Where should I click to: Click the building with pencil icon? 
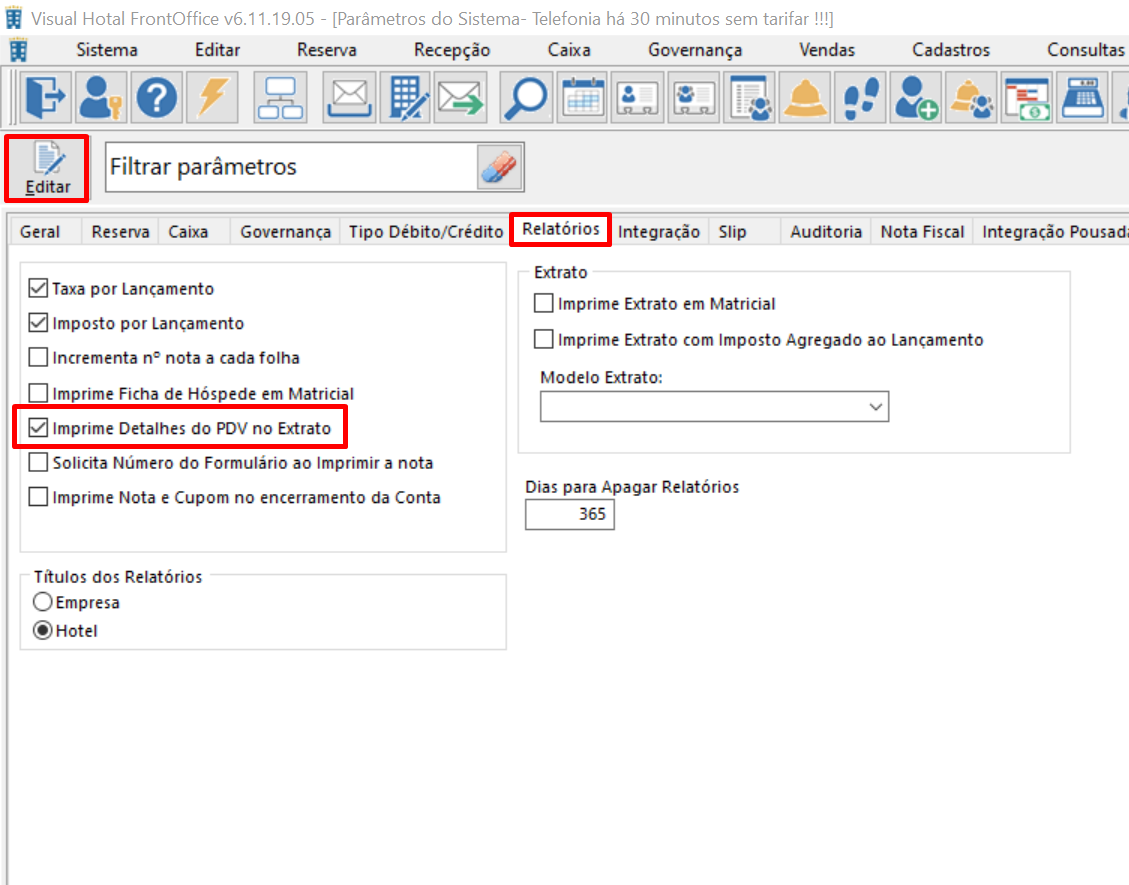(405, 97)
